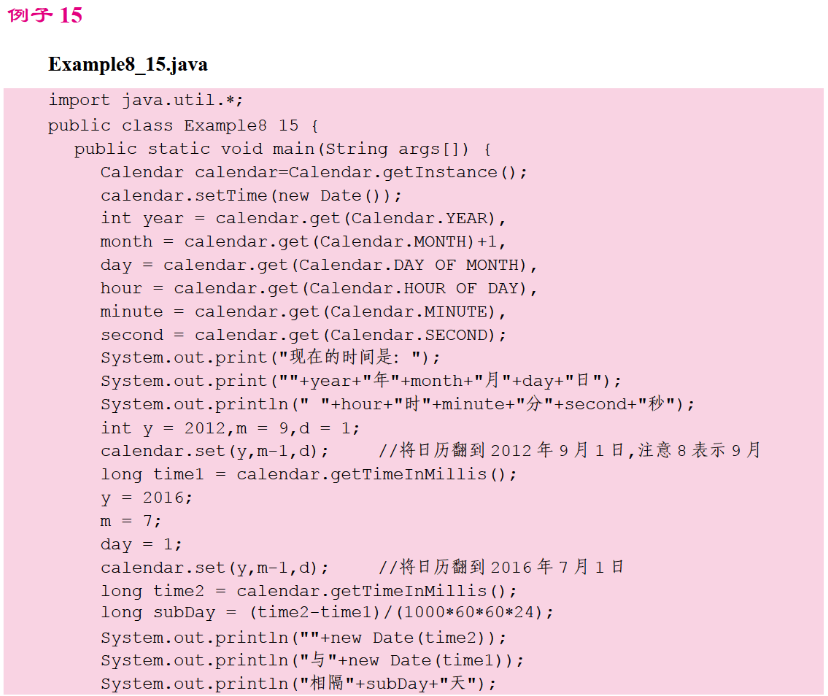
Task: Click the Calendar.MONTH assignment line
Action: click(x=304, y=241)
